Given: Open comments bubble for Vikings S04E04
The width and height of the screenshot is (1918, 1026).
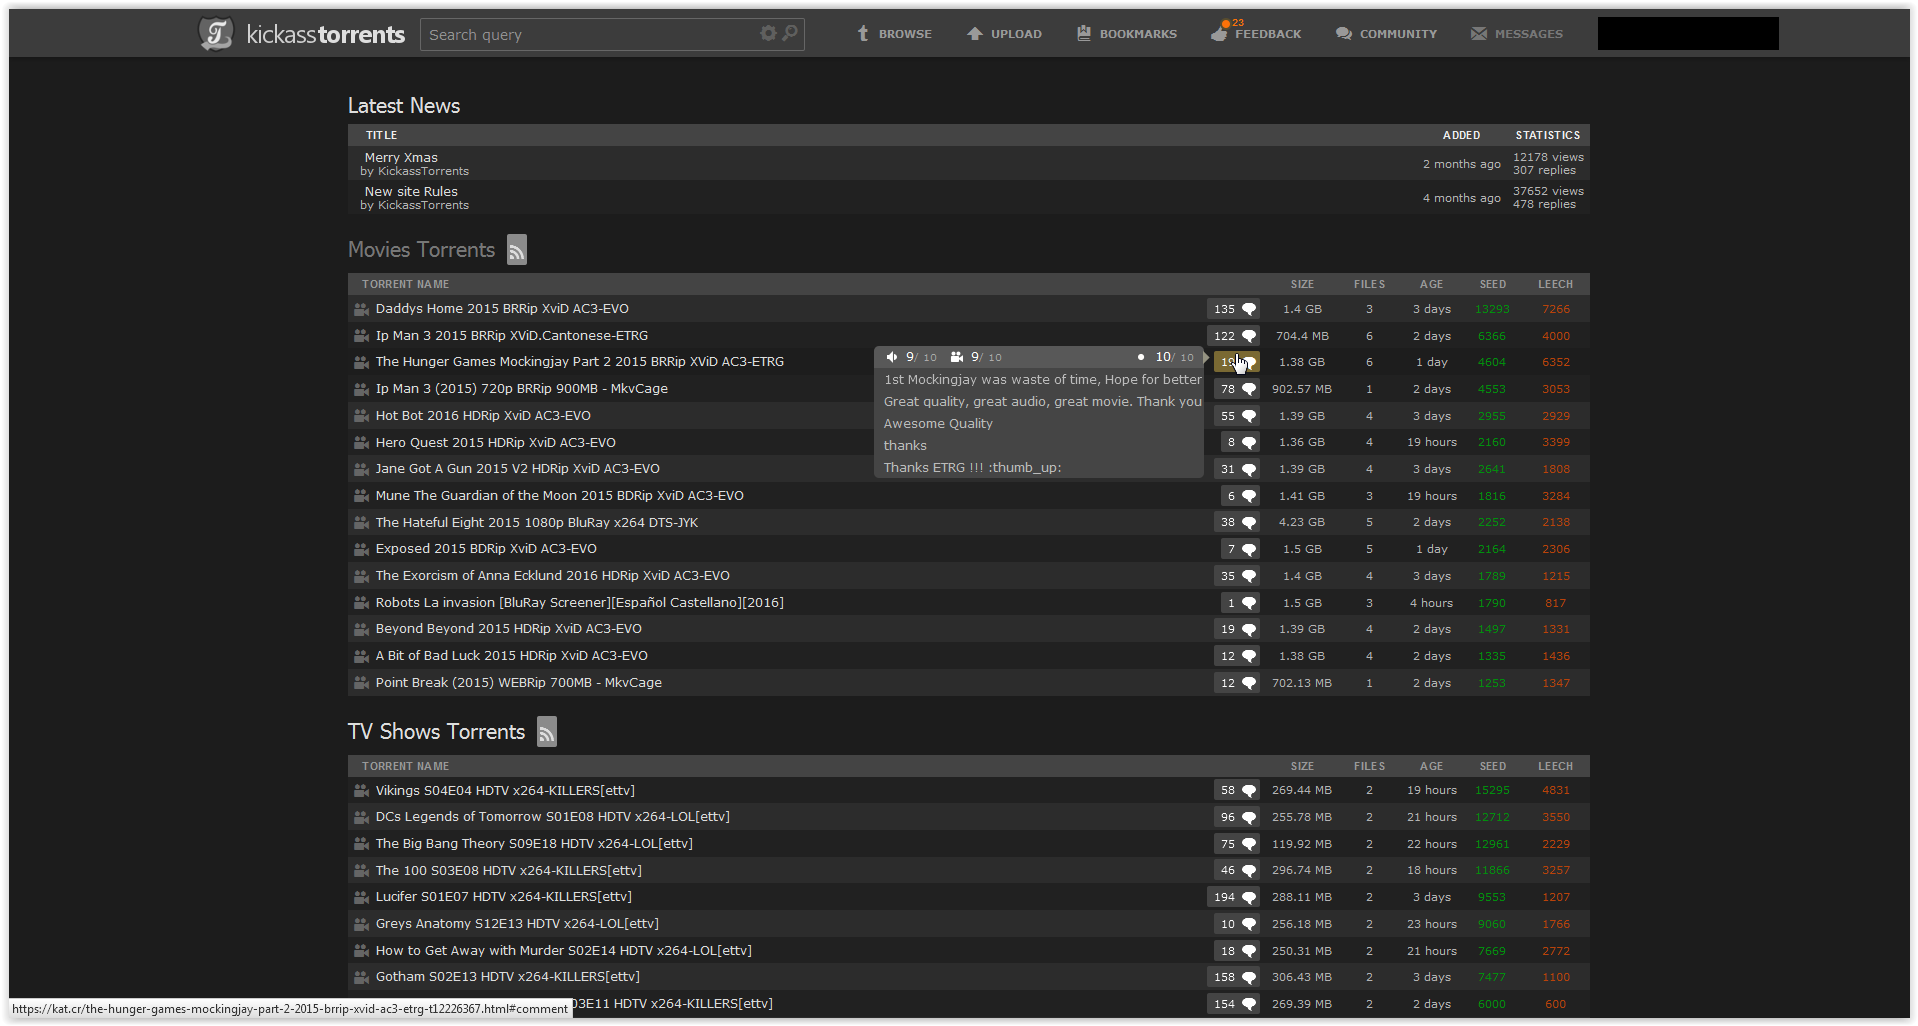Looking at the screenshot, I should coord(1248,790).
